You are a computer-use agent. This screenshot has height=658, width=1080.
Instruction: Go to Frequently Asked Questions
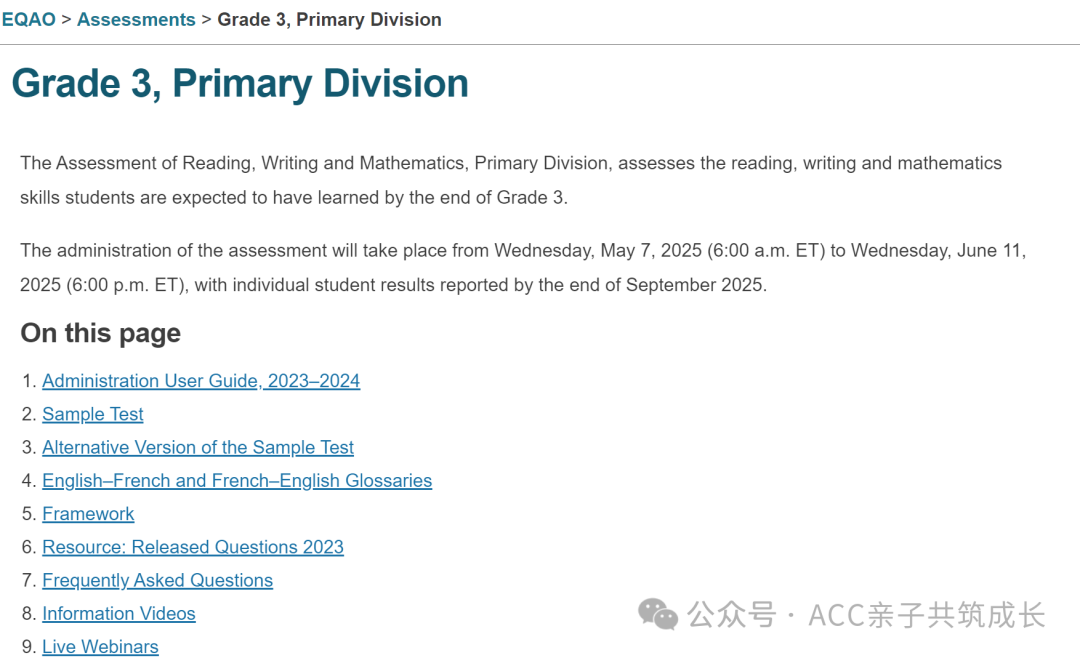pos(157,580)
